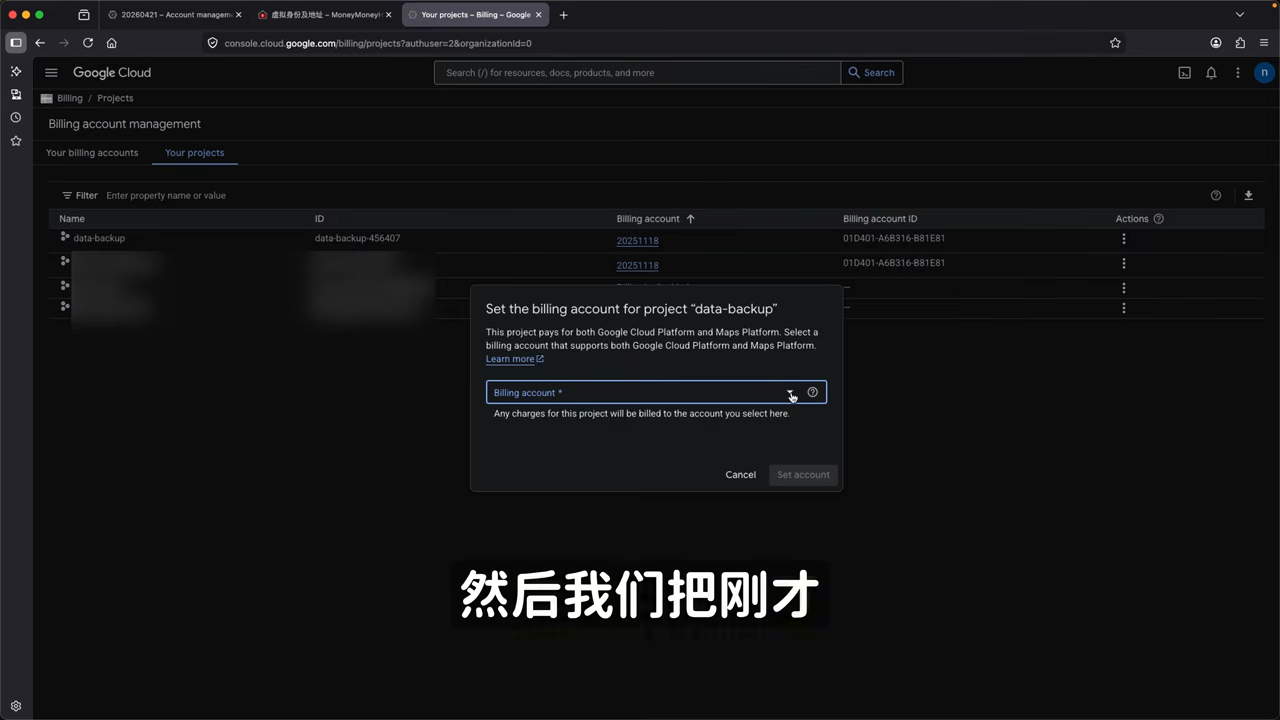1280x720 pixels.
Task: Click the ID column header
Action: point(320,219)
